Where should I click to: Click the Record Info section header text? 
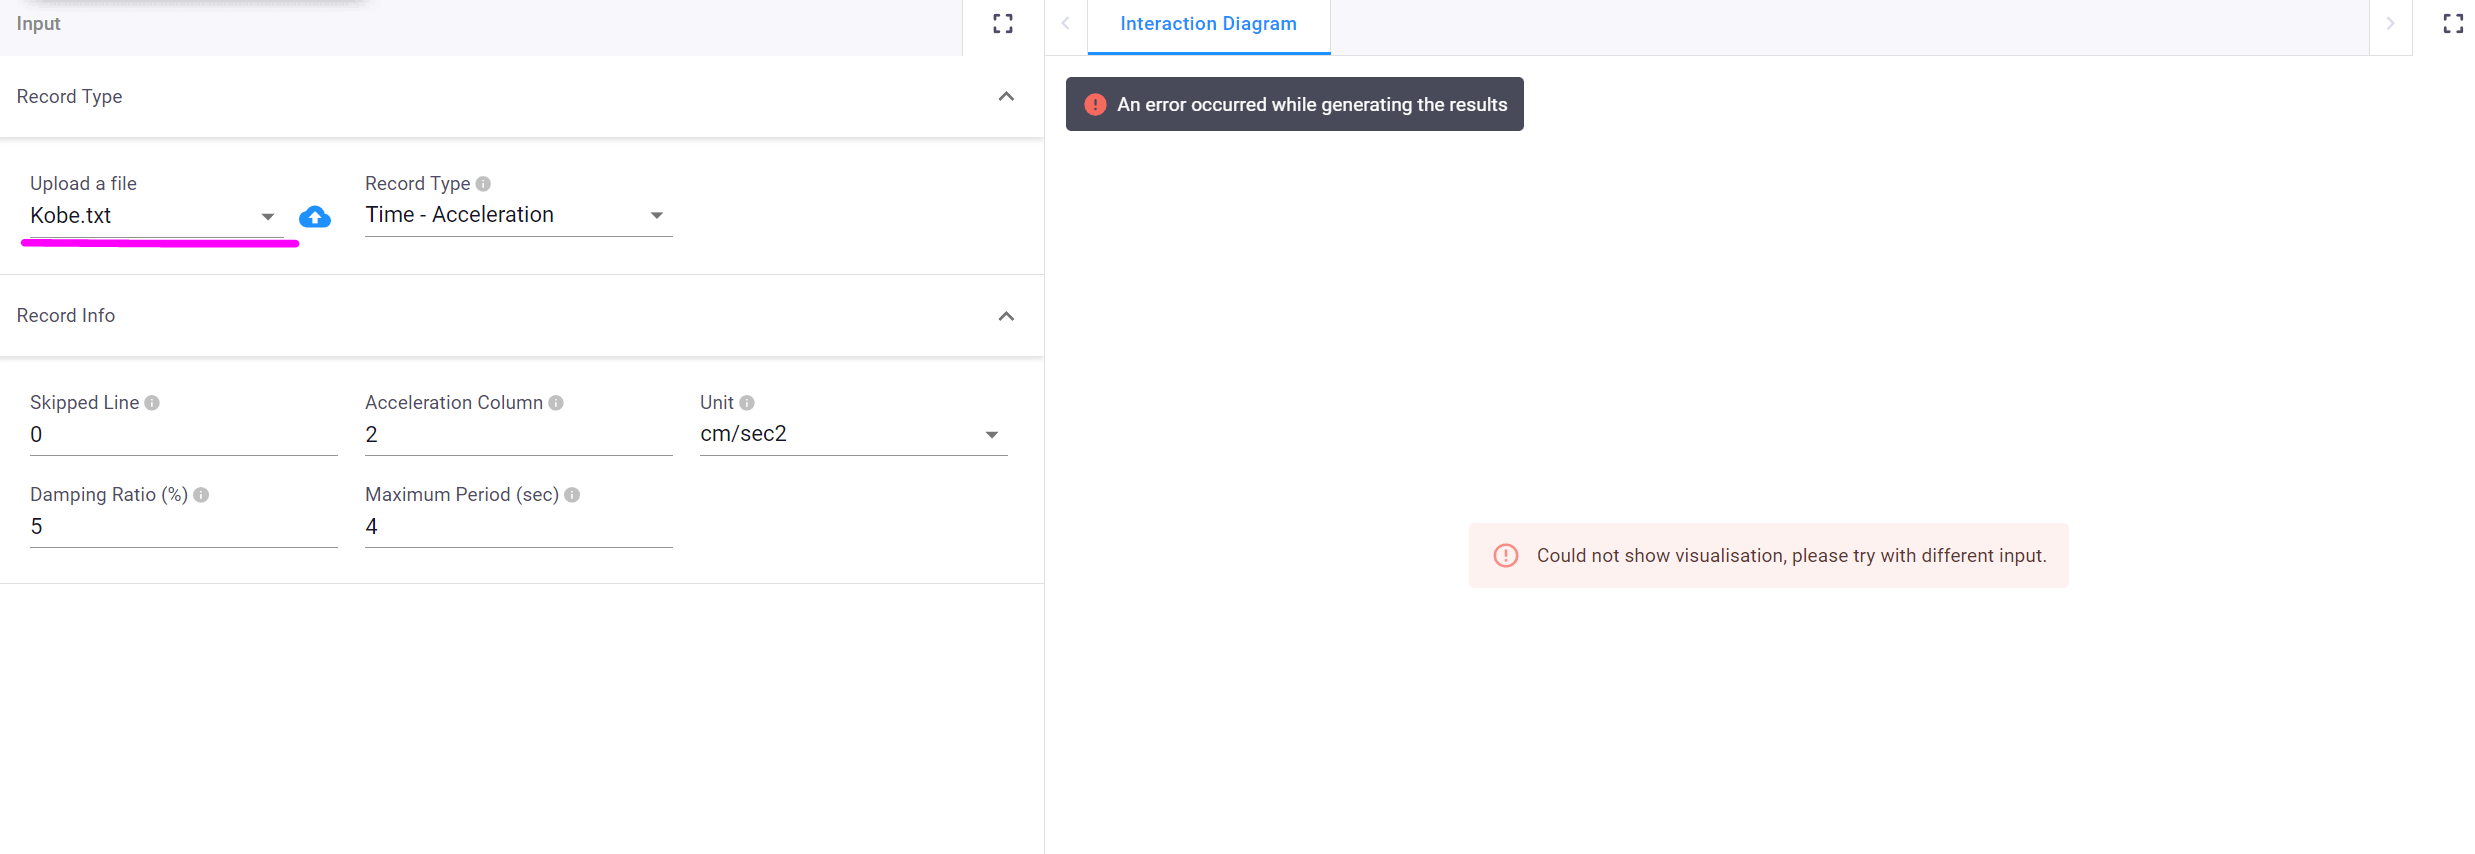(x=66, y=316)
